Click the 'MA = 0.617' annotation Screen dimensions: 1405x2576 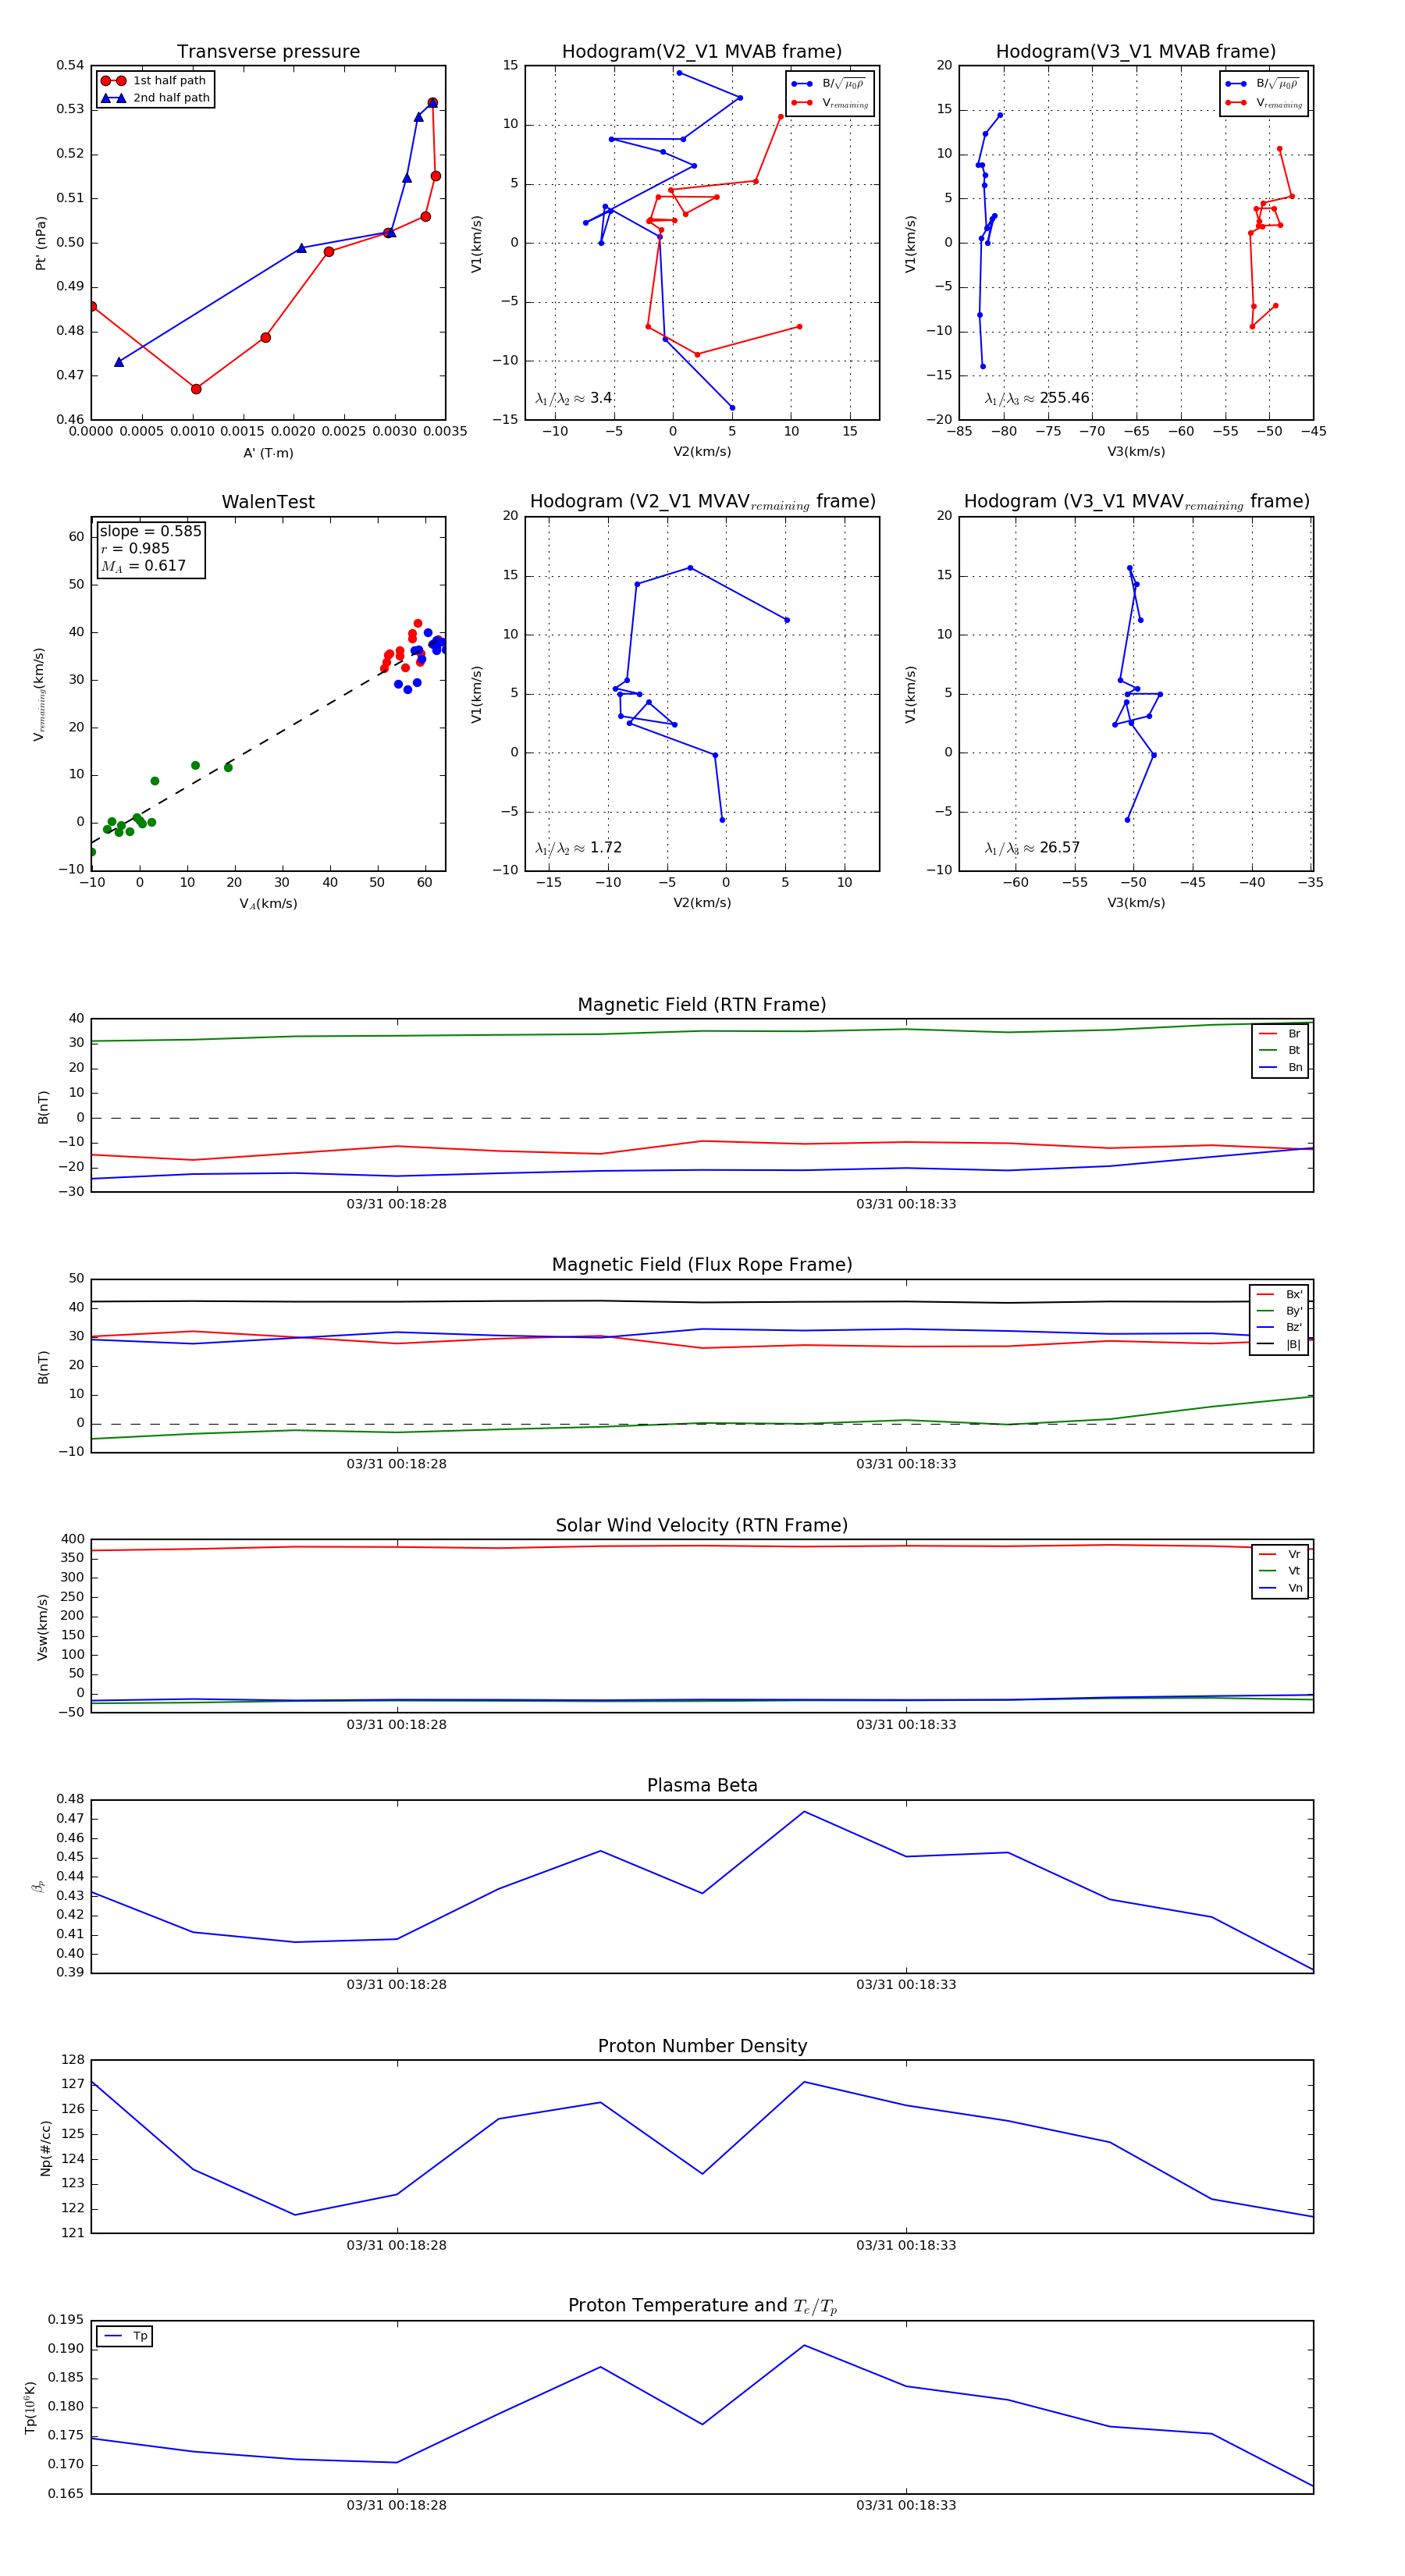coord(143,566)
